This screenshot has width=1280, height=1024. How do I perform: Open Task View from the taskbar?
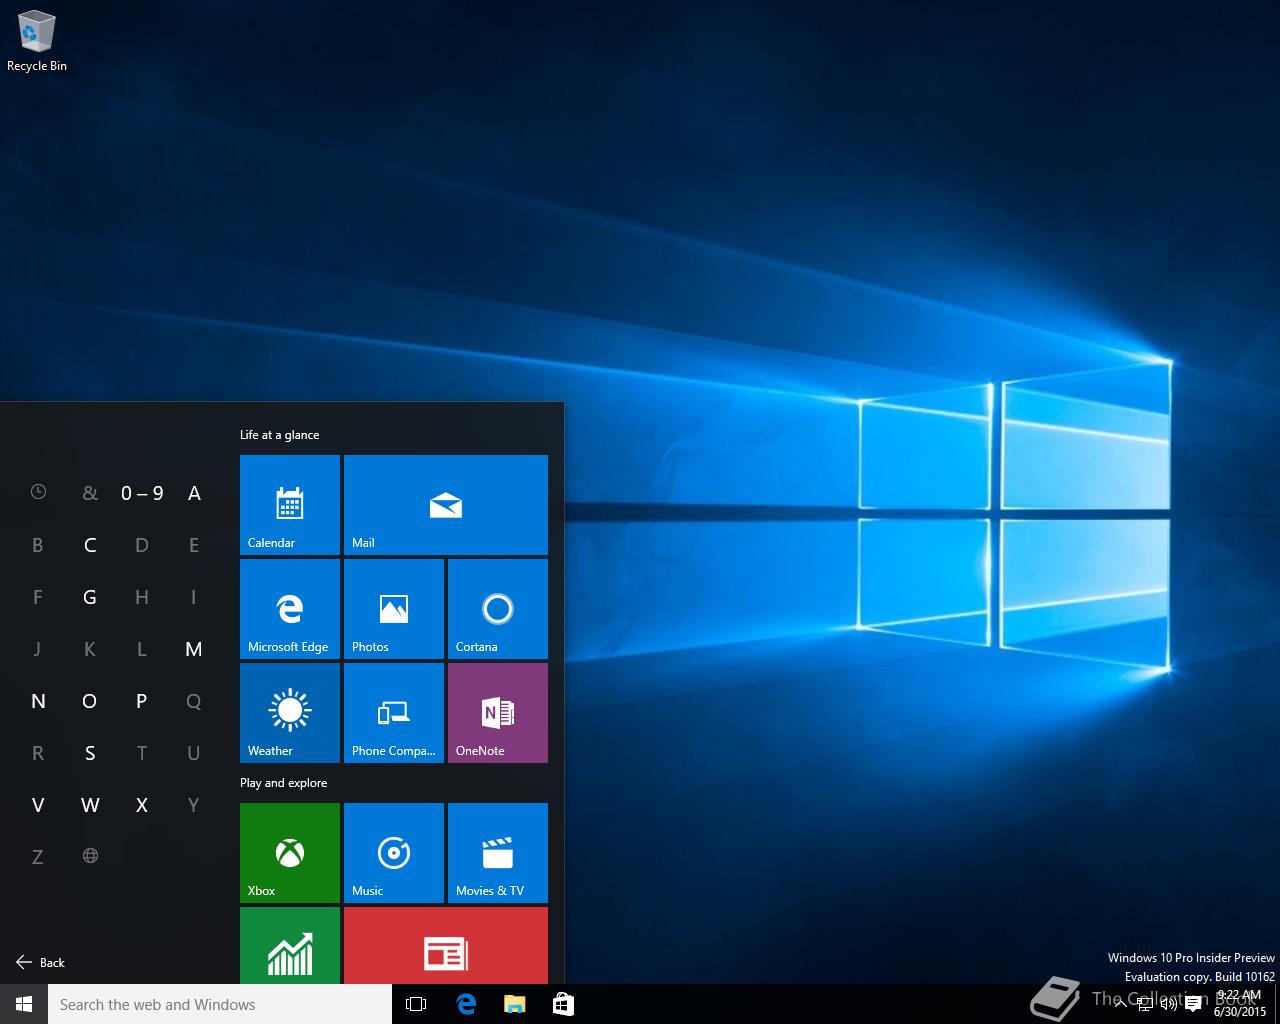[416, 1004]
